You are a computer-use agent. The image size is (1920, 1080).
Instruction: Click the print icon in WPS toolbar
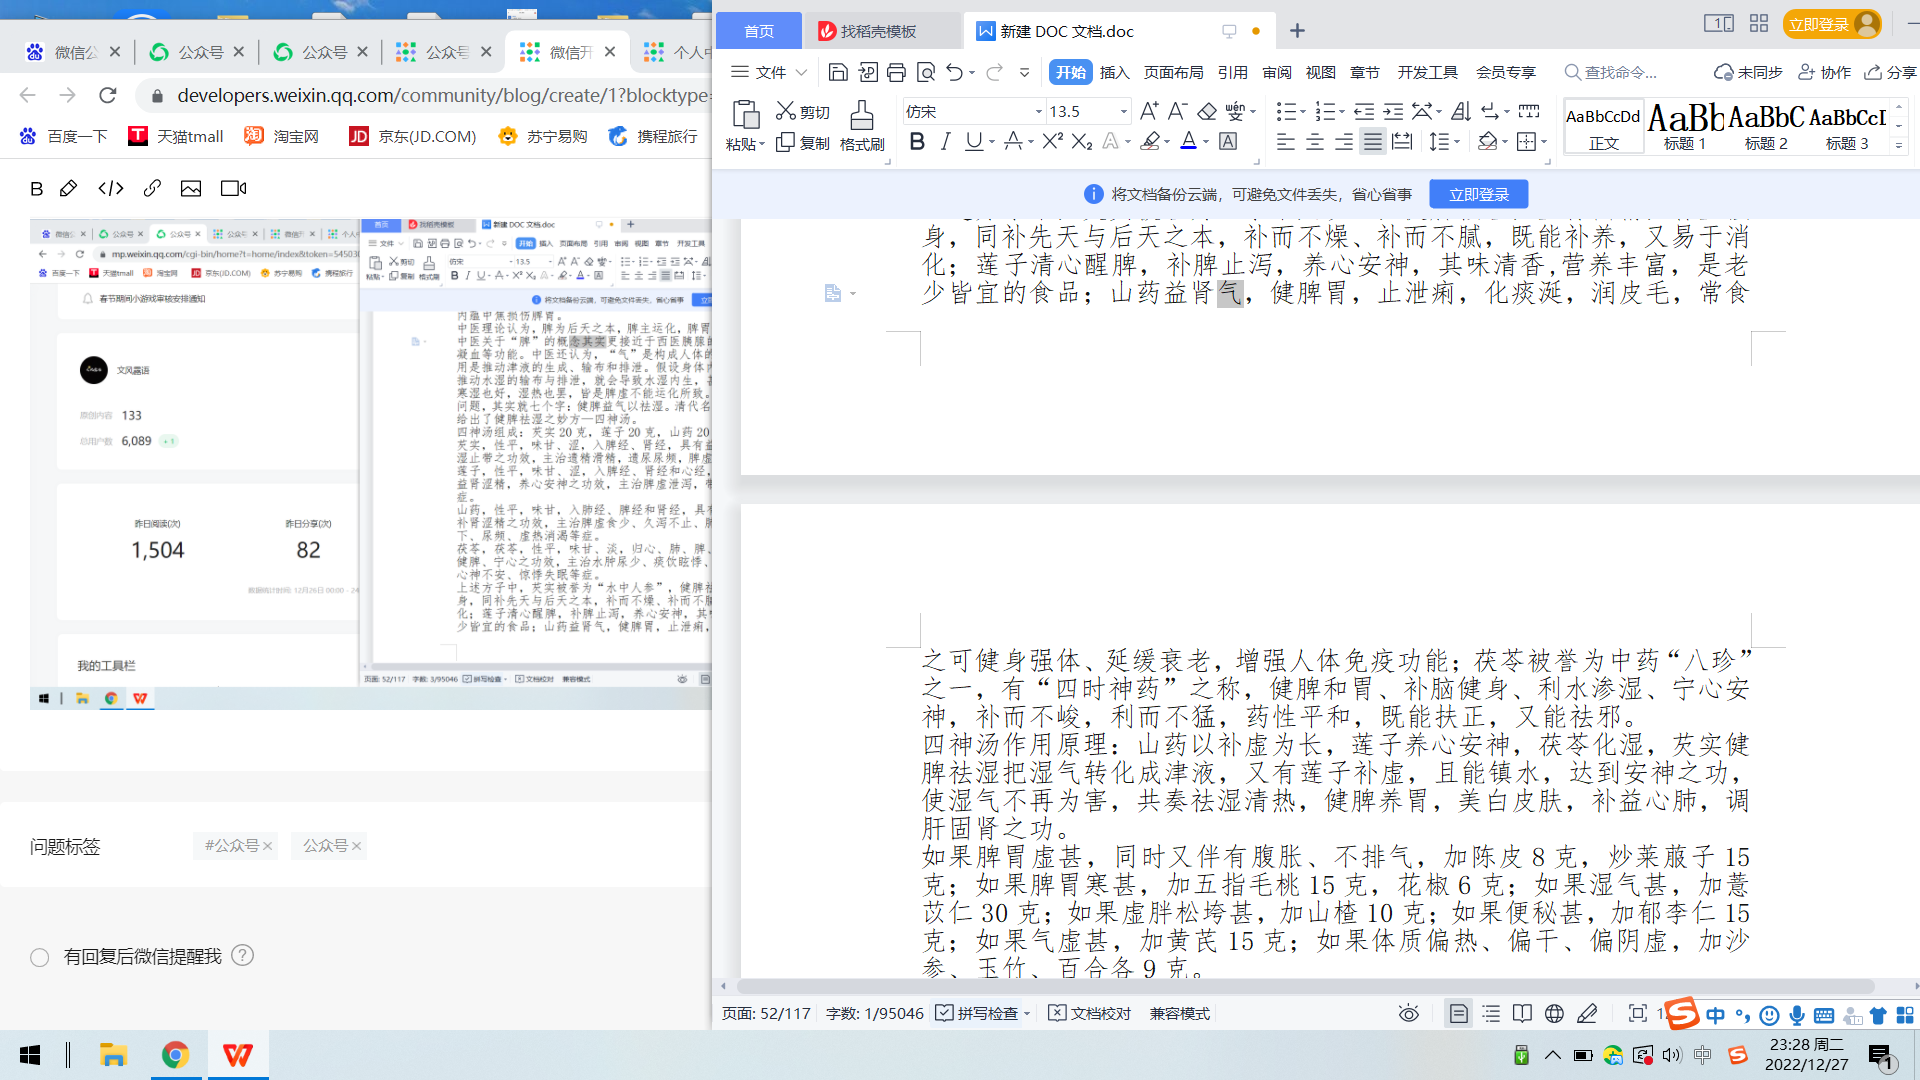tap(896, 72)
